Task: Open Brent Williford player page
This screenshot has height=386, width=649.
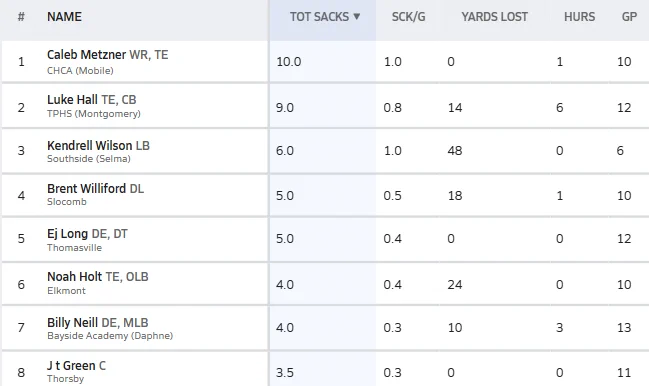Action: [86, 189]
